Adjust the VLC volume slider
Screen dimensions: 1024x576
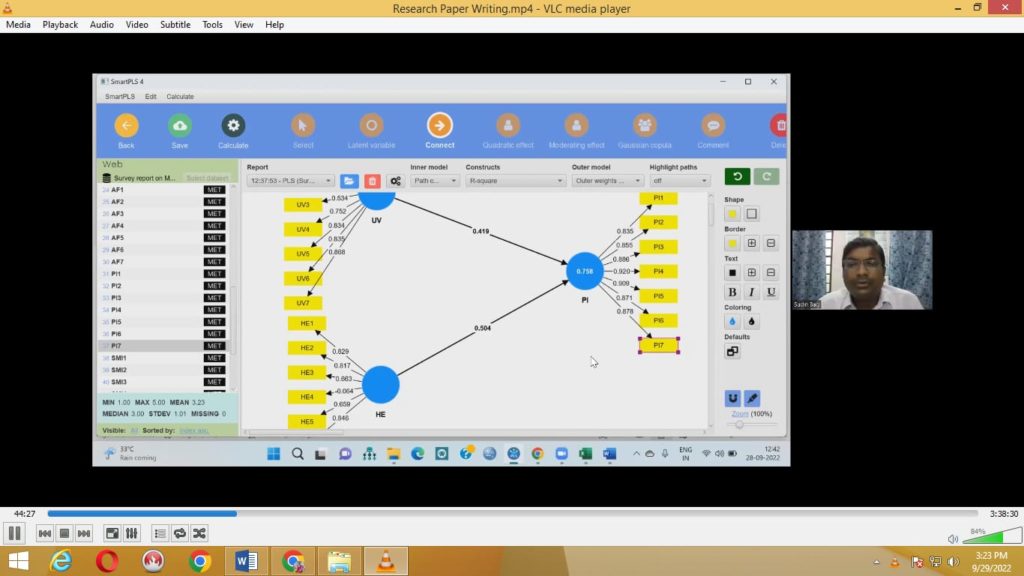click(990, 537)
